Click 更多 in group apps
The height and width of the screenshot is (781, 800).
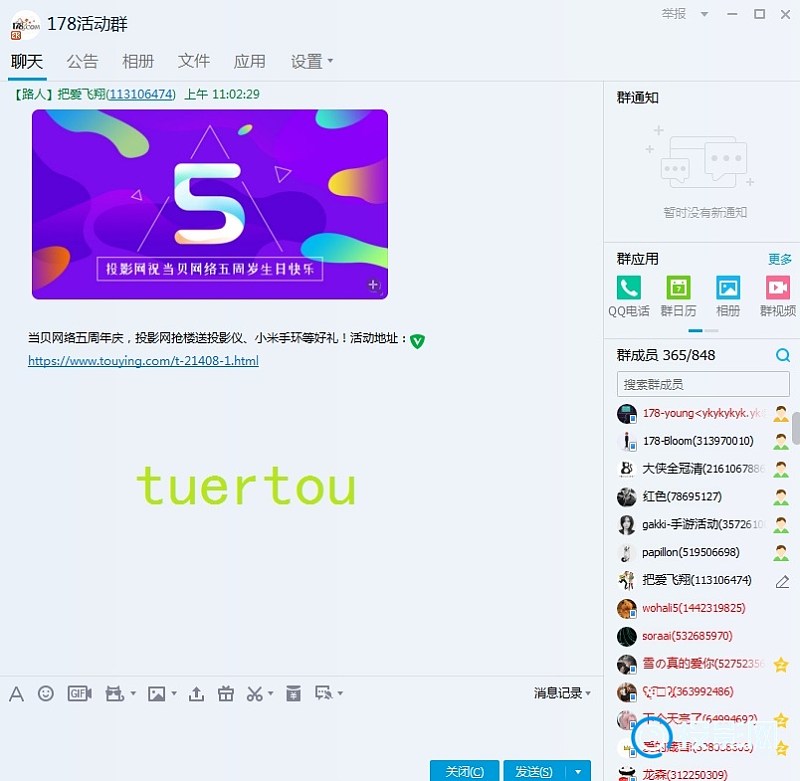pos(780,259)
